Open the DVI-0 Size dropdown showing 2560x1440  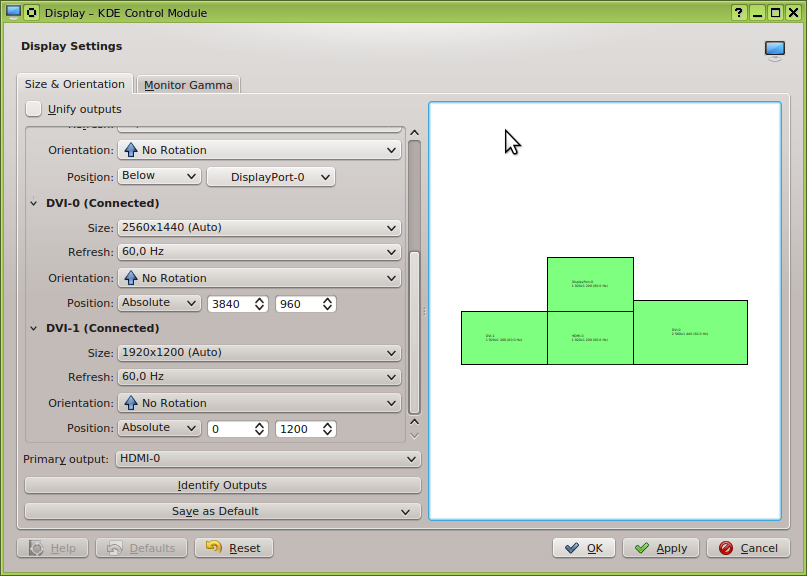[259, 228]
